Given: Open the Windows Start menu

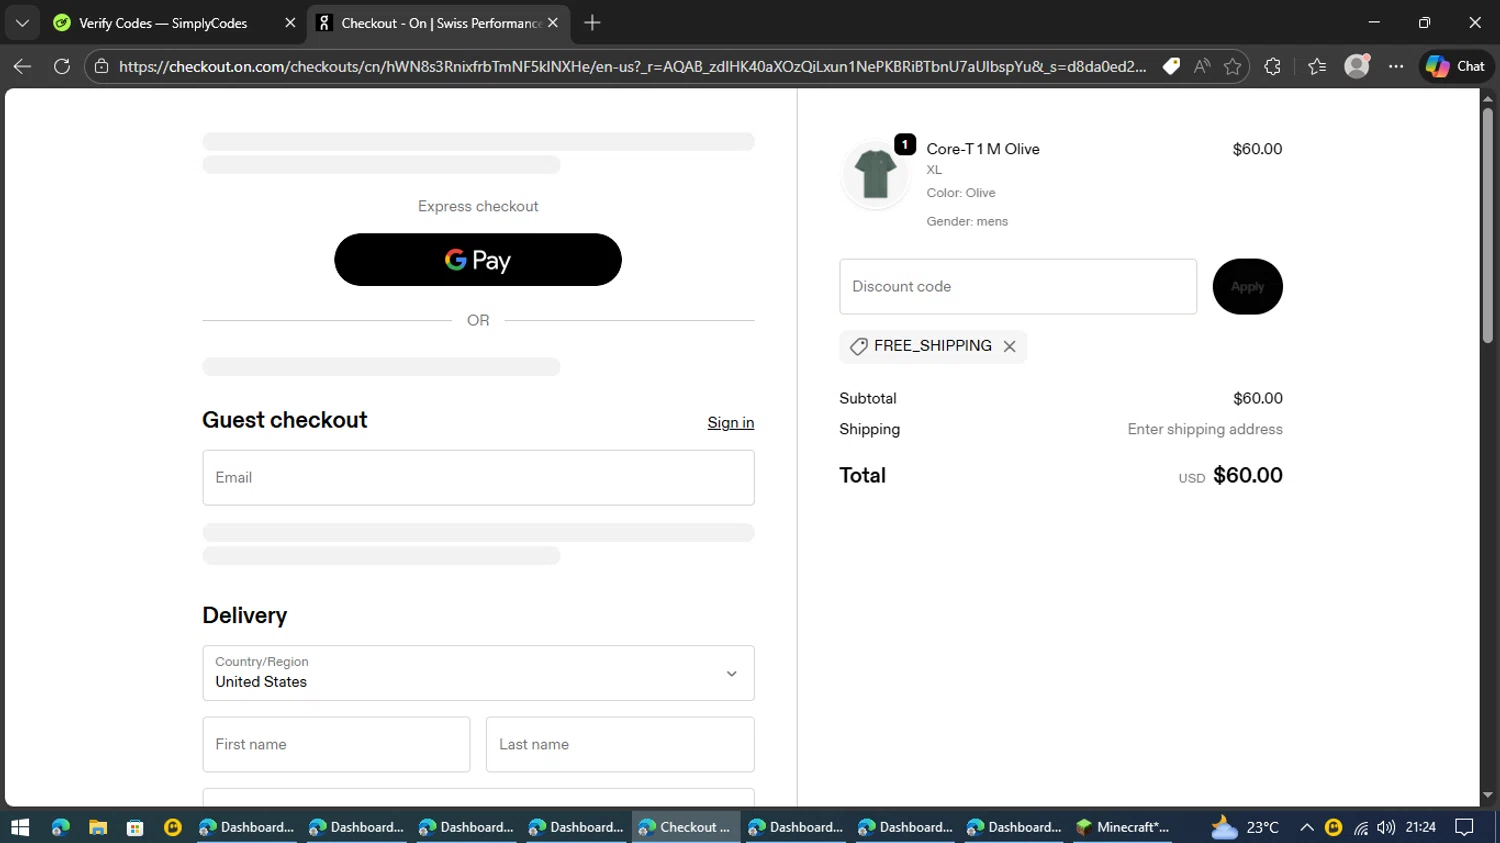Looking at the screenshot, I should tap(20, 827).
